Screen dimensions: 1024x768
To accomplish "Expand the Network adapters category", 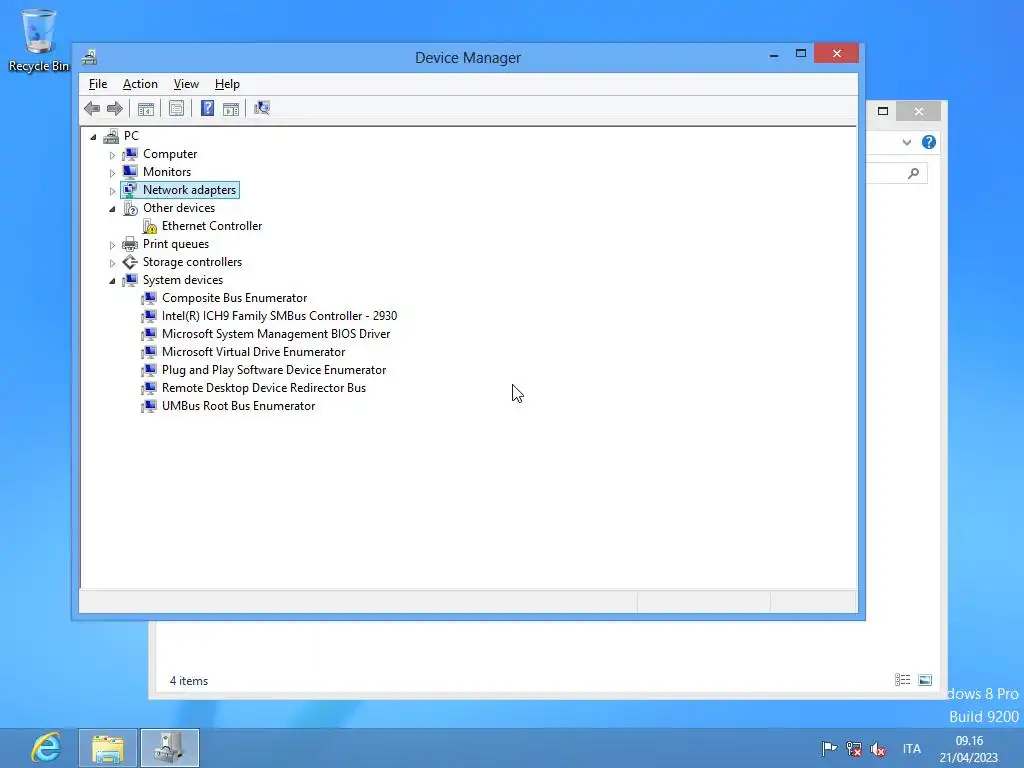I will 112,191.
